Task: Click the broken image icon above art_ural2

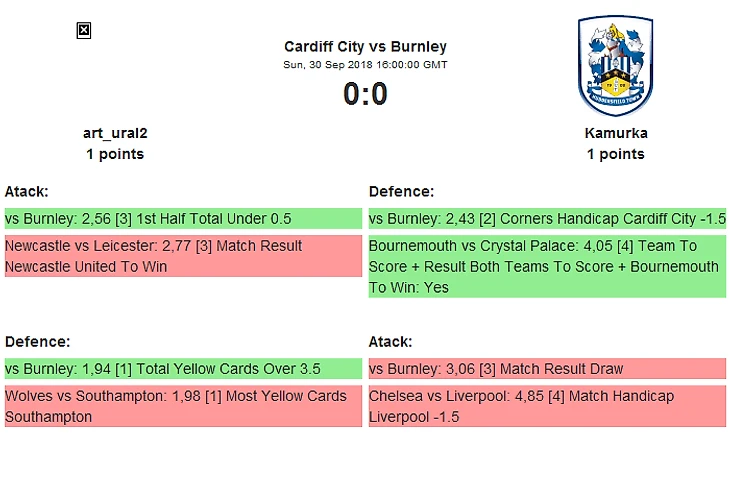Action: [84, 31]
